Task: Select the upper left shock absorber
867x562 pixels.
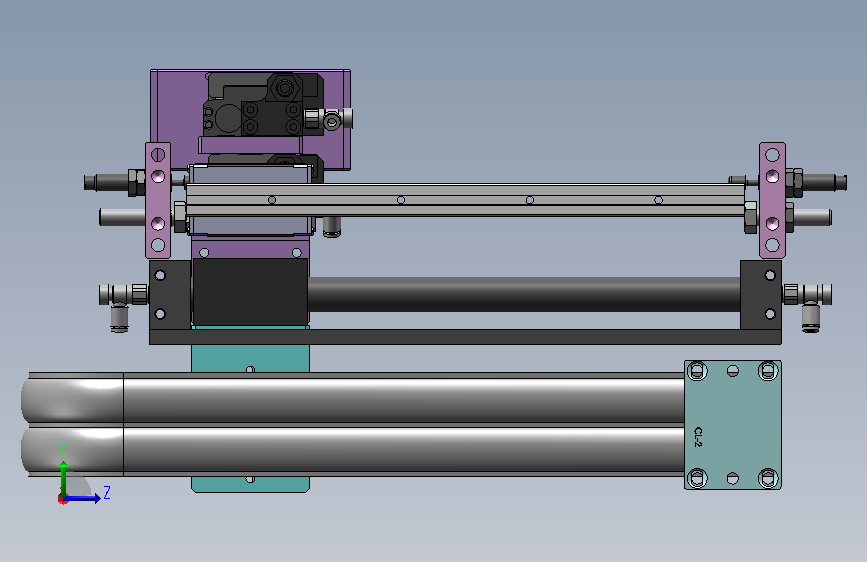Action: (x=114, y=182)
